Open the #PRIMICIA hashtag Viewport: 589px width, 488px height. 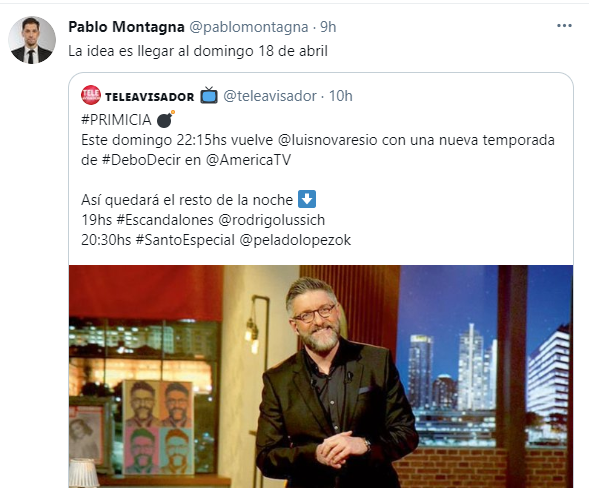116,120
